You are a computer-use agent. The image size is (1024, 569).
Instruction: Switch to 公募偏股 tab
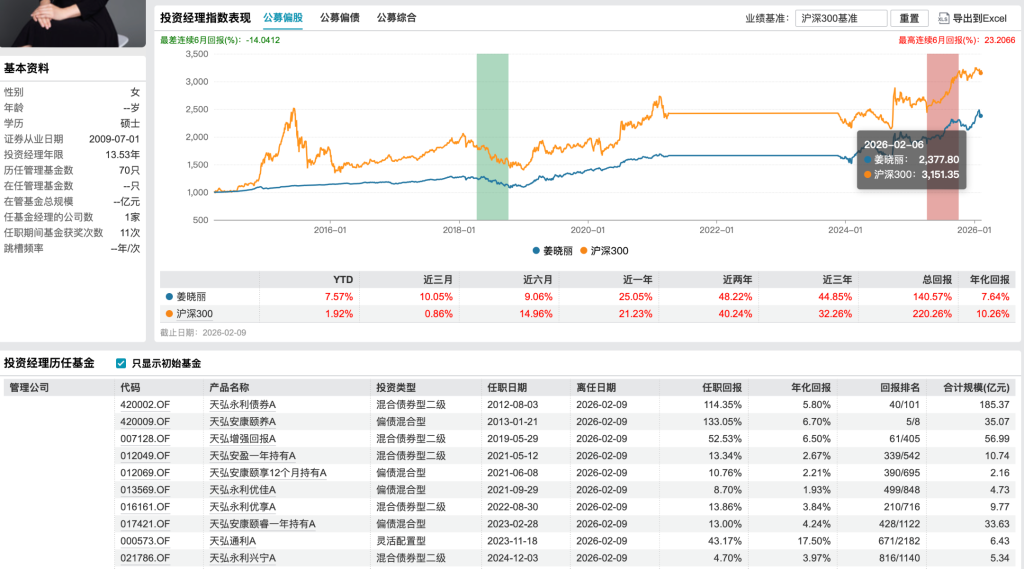(283, 18)
